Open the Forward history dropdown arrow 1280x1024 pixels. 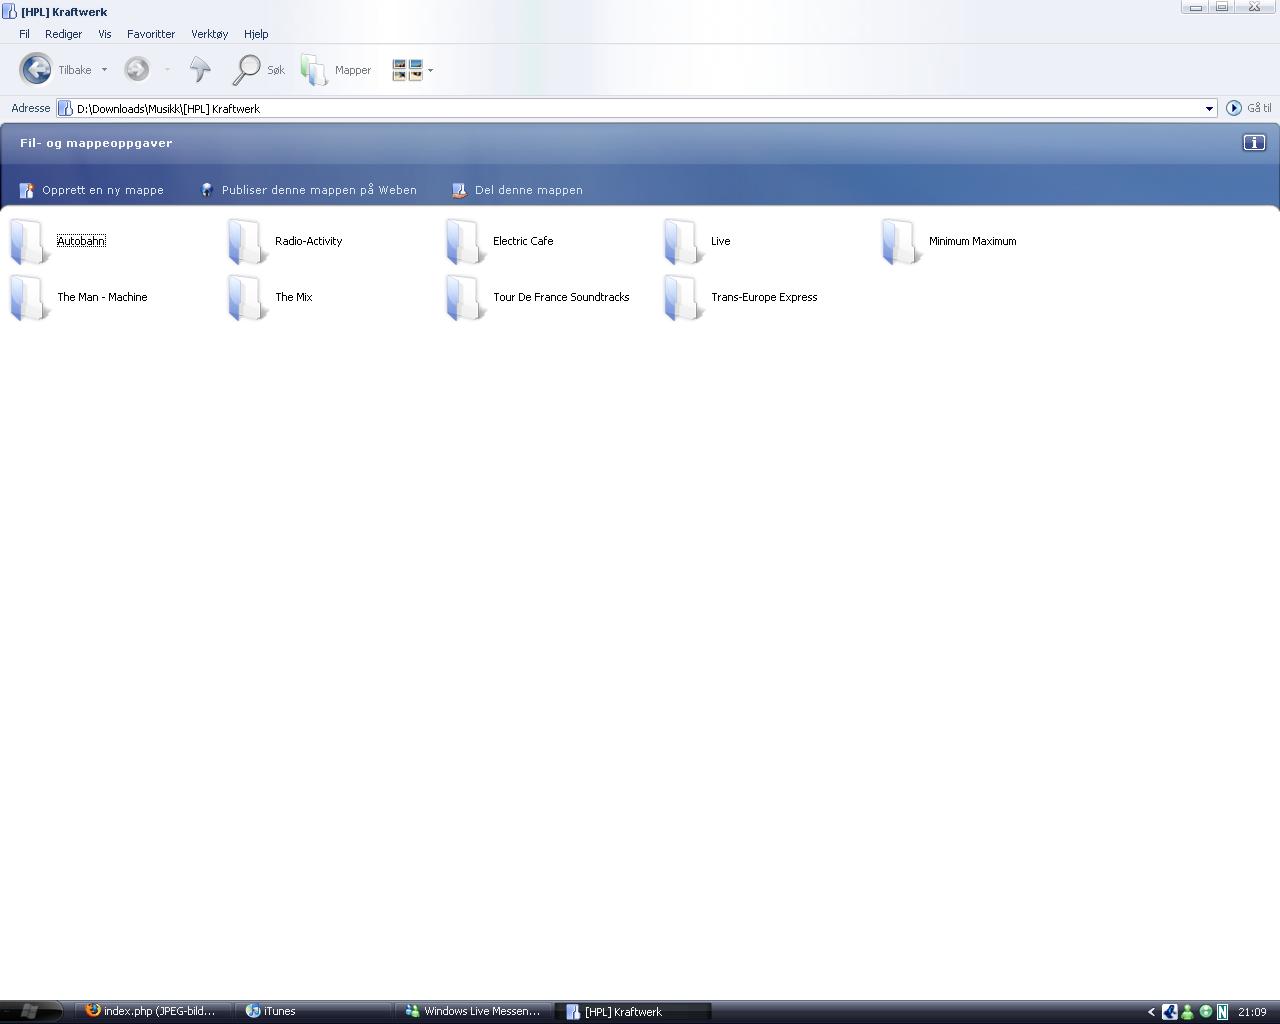point(167,70)
